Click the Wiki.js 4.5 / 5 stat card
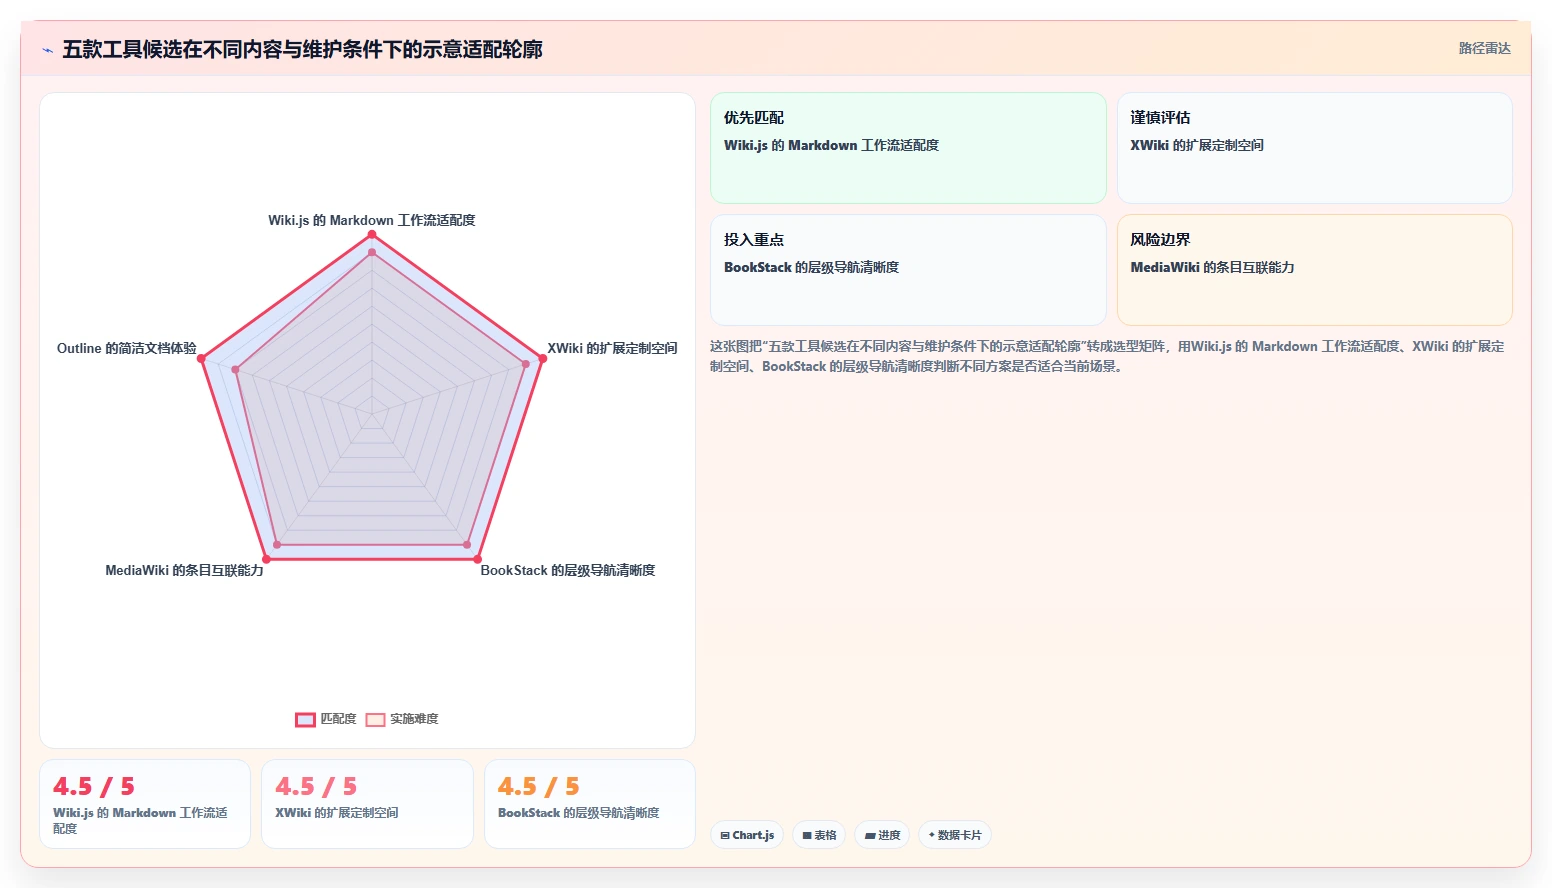 coord(145,804)
